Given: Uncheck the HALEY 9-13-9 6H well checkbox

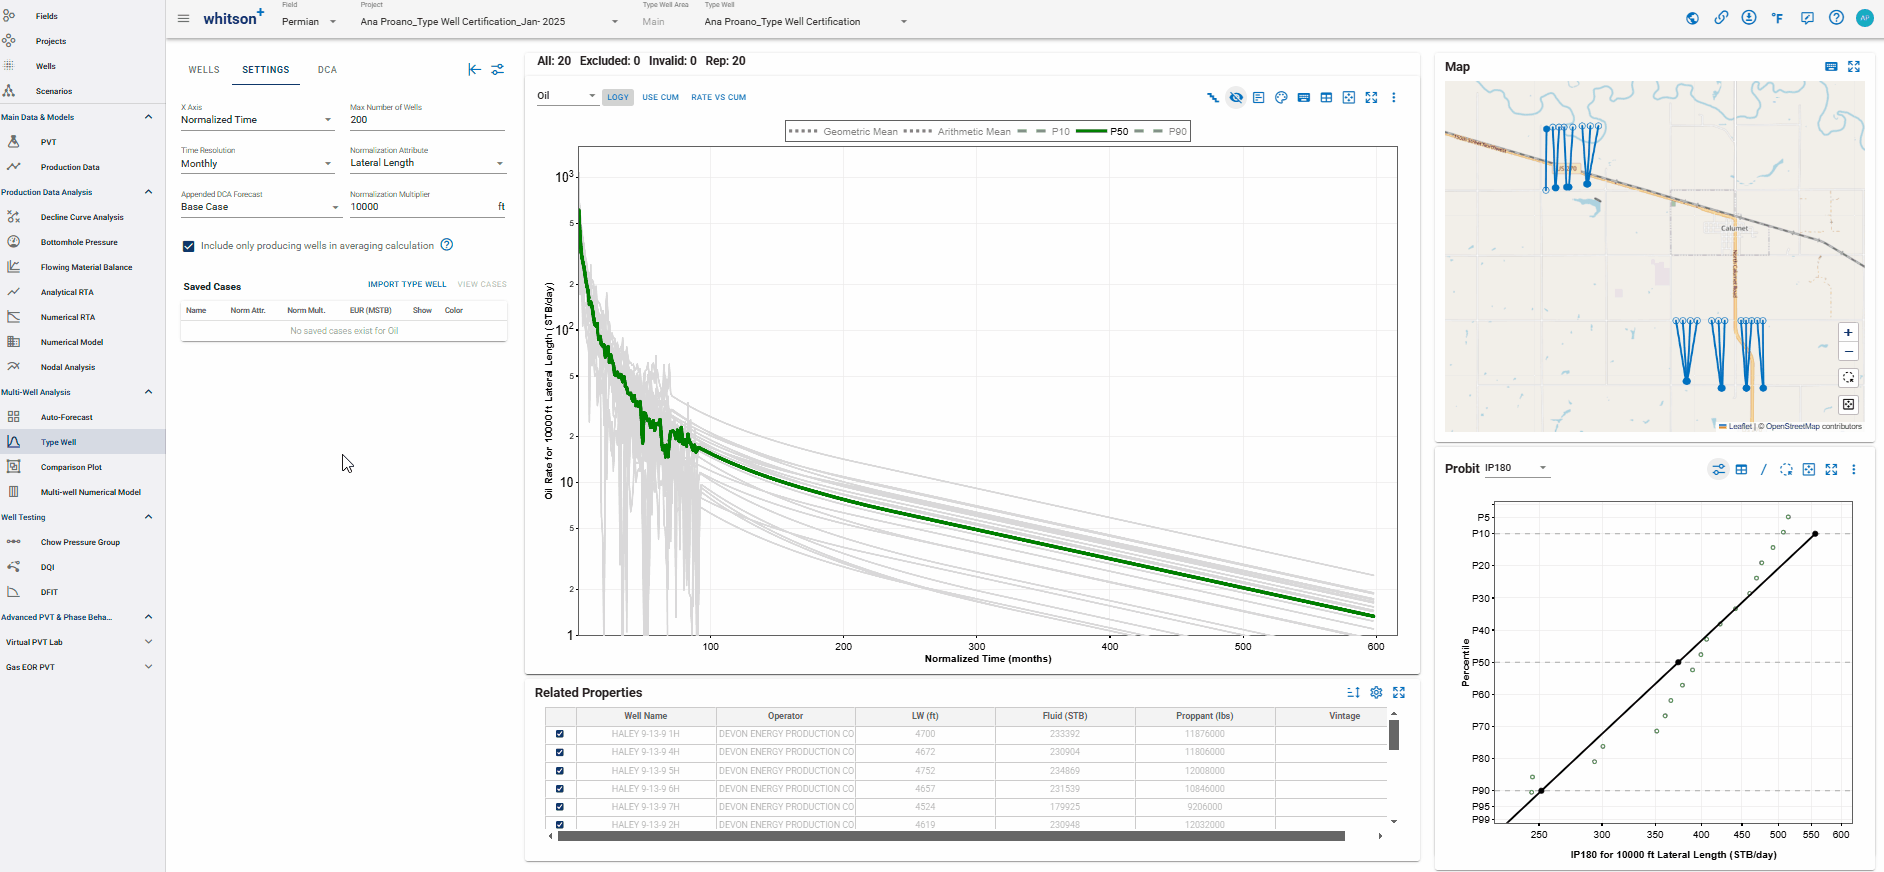Looking at the screenshot, I should click(x=559, y=789).
